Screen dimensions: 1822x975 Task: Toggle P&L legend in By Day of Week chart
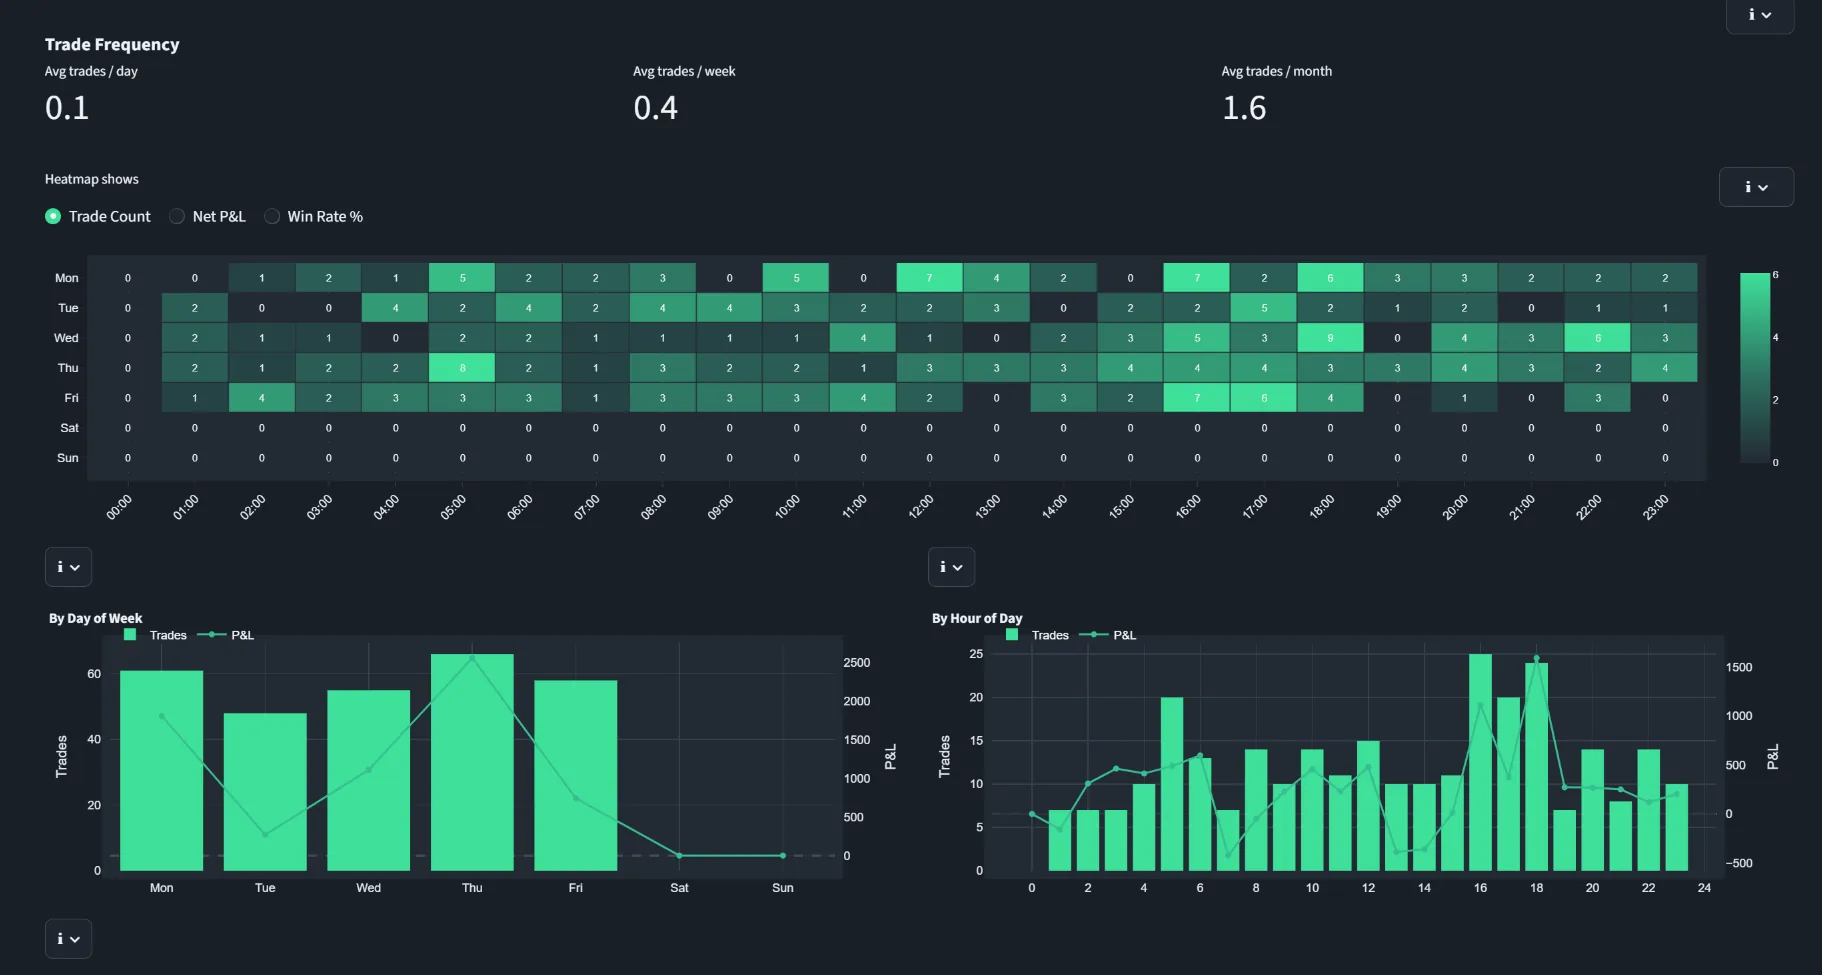[226, 635]
